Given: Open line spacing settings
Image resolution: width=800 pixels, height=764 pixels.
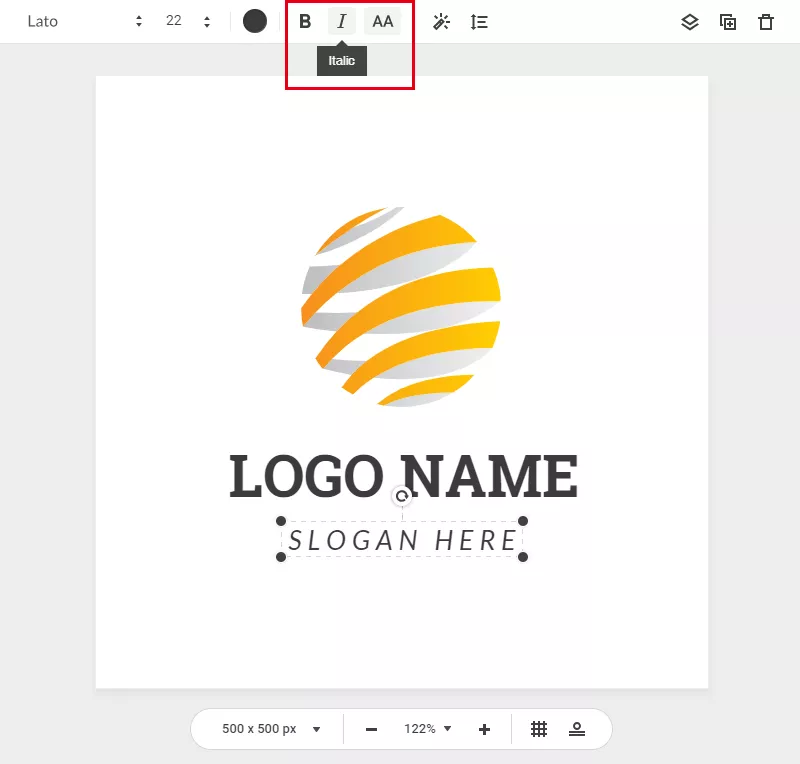Looking at the screenshot, I should tap(479, 22).
